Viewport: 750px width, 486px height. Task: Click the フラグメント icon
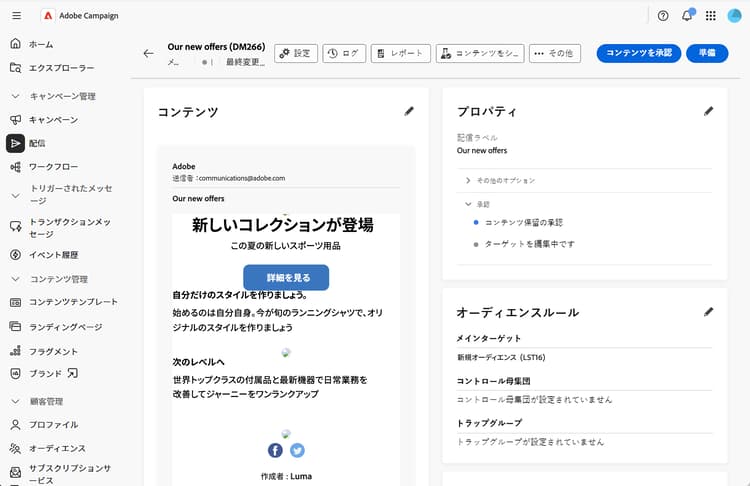pos(15,351)
